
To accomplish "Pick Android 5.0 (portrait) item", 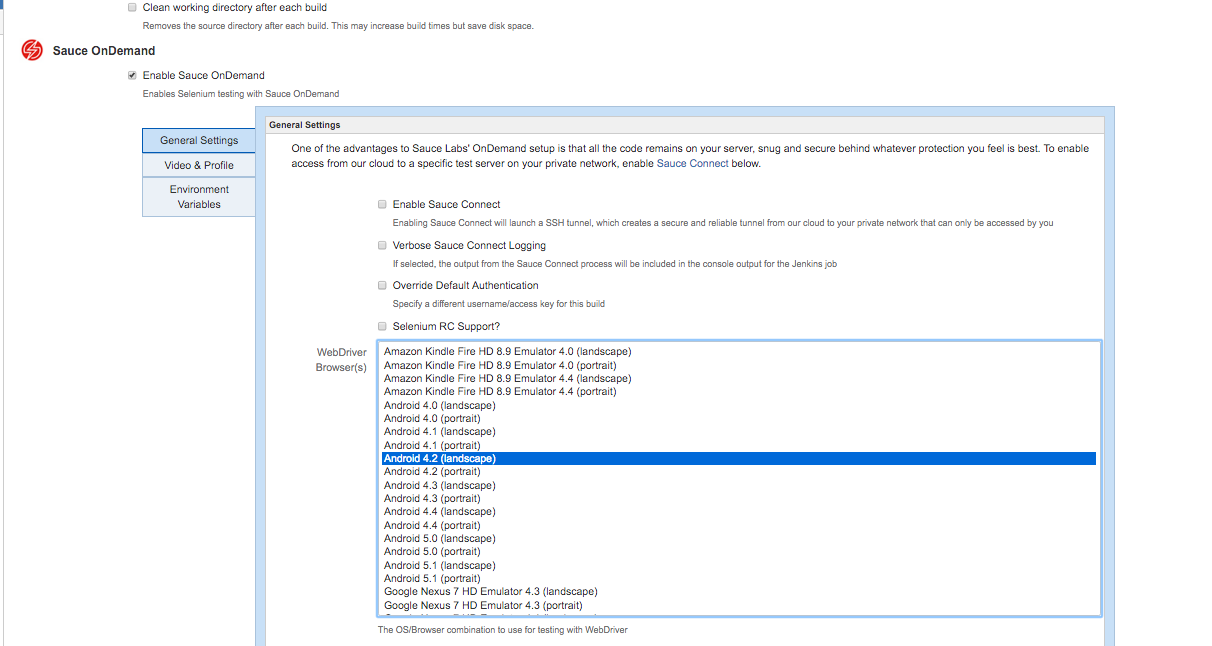I will [x=739, y=552].
